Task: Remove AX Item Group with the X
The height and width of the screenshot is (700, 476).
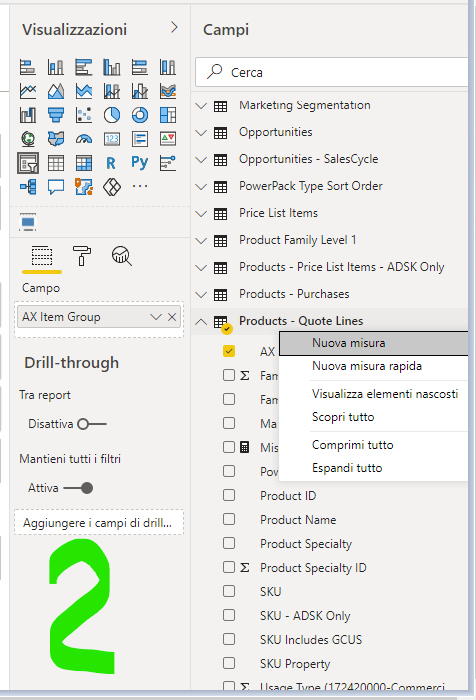Action: tap(172, 317)
